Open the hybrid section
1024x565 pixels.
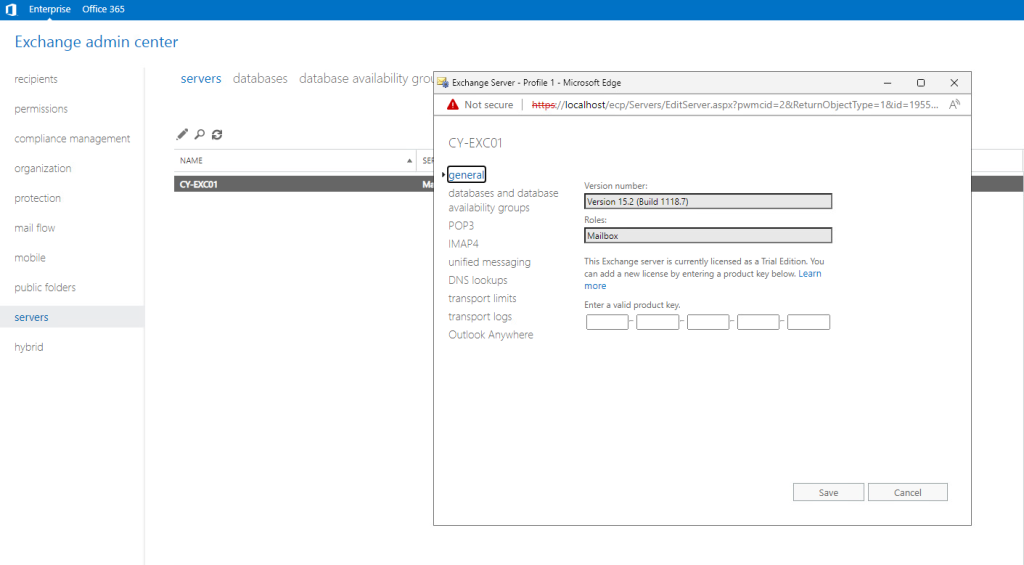pos(29,347)
